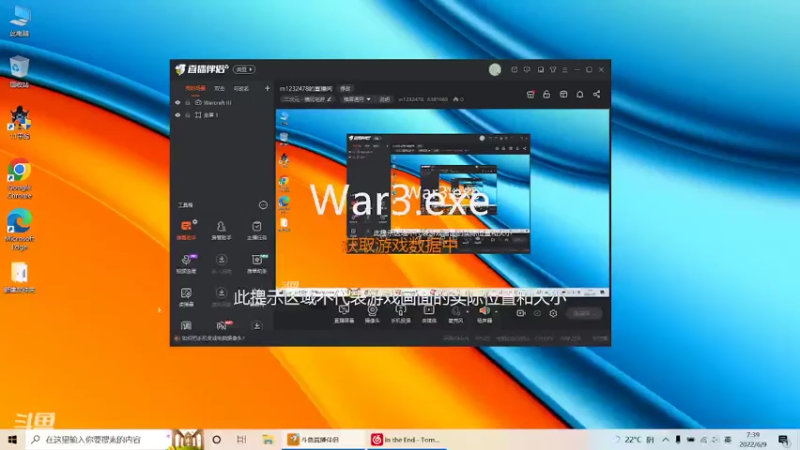Toggle the unlock padlock icon in the top bar

click(x=546, y=94)
